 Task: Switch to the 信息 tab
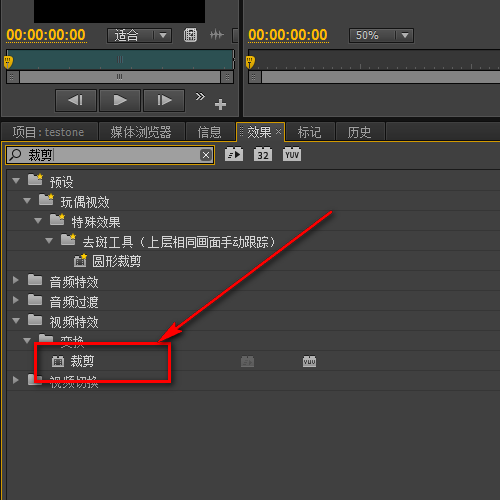pyautogui.click(x=210, y=132)
